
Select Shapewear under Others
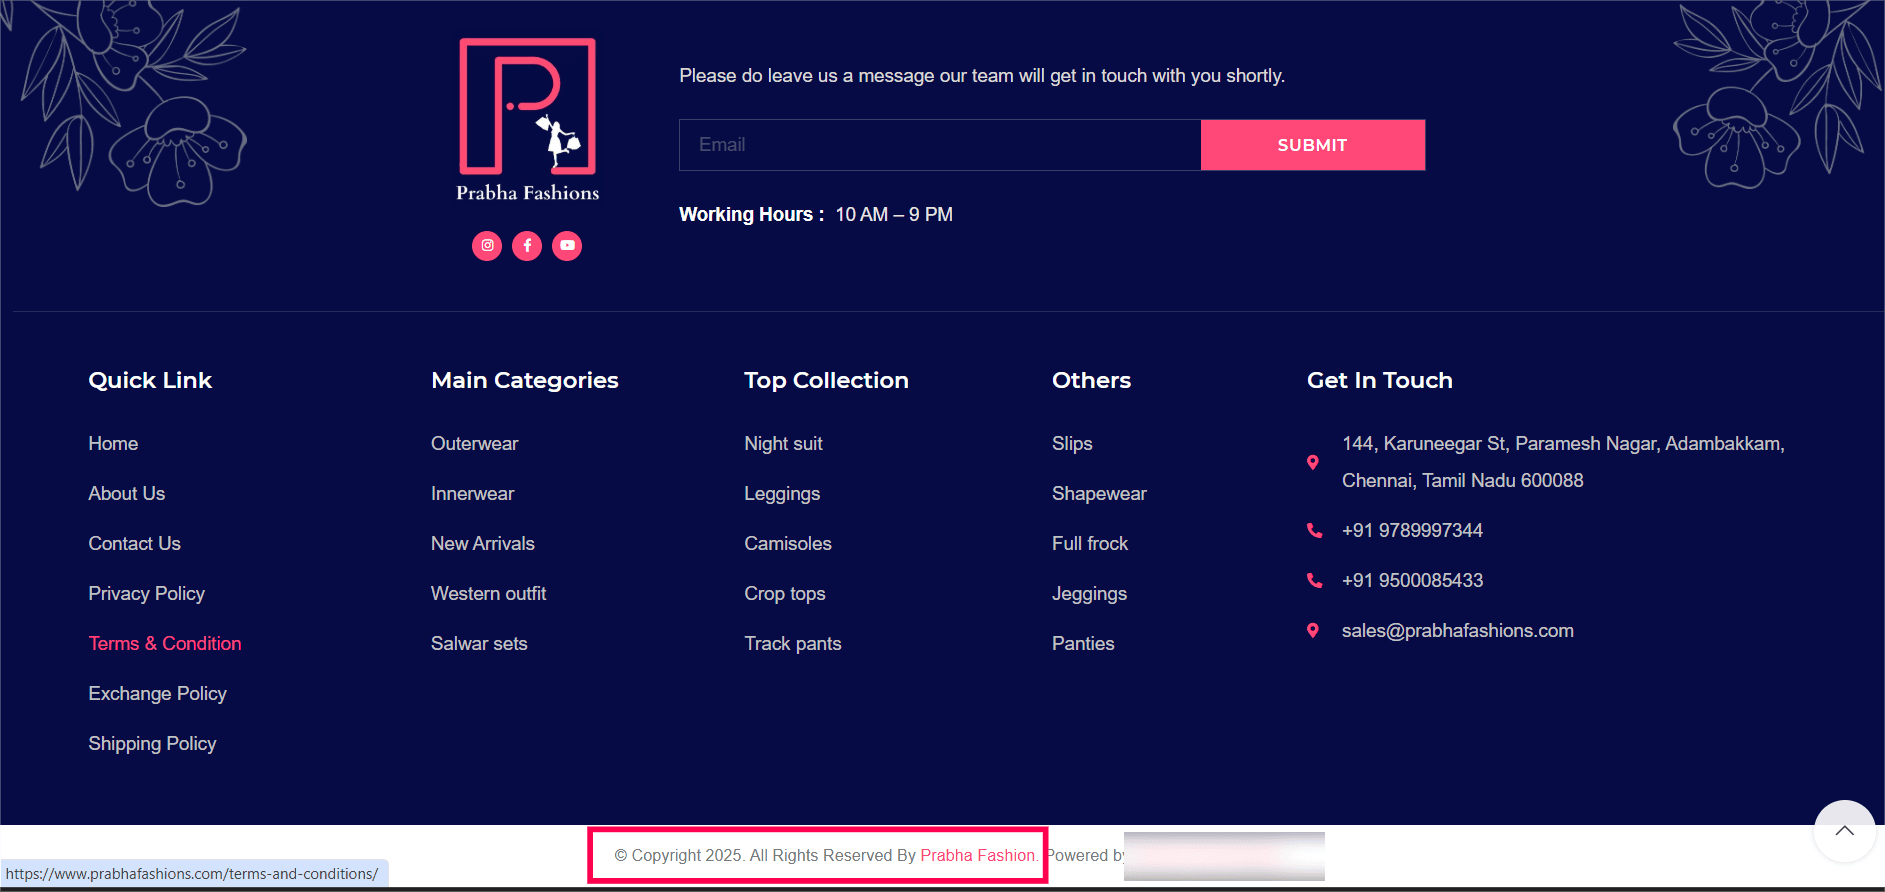tap(1099, 493)
